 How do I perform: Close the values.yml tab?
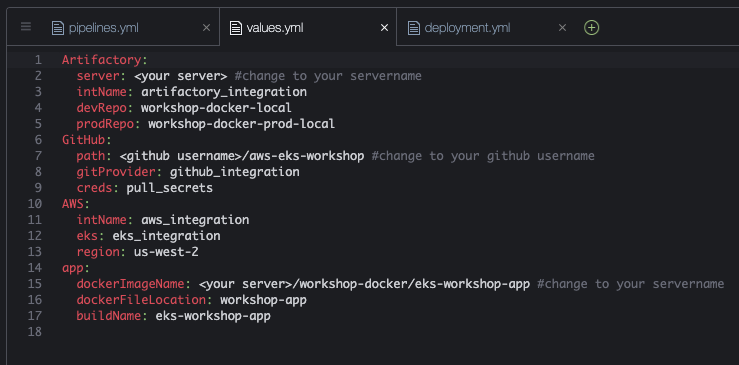pos(384,28)
